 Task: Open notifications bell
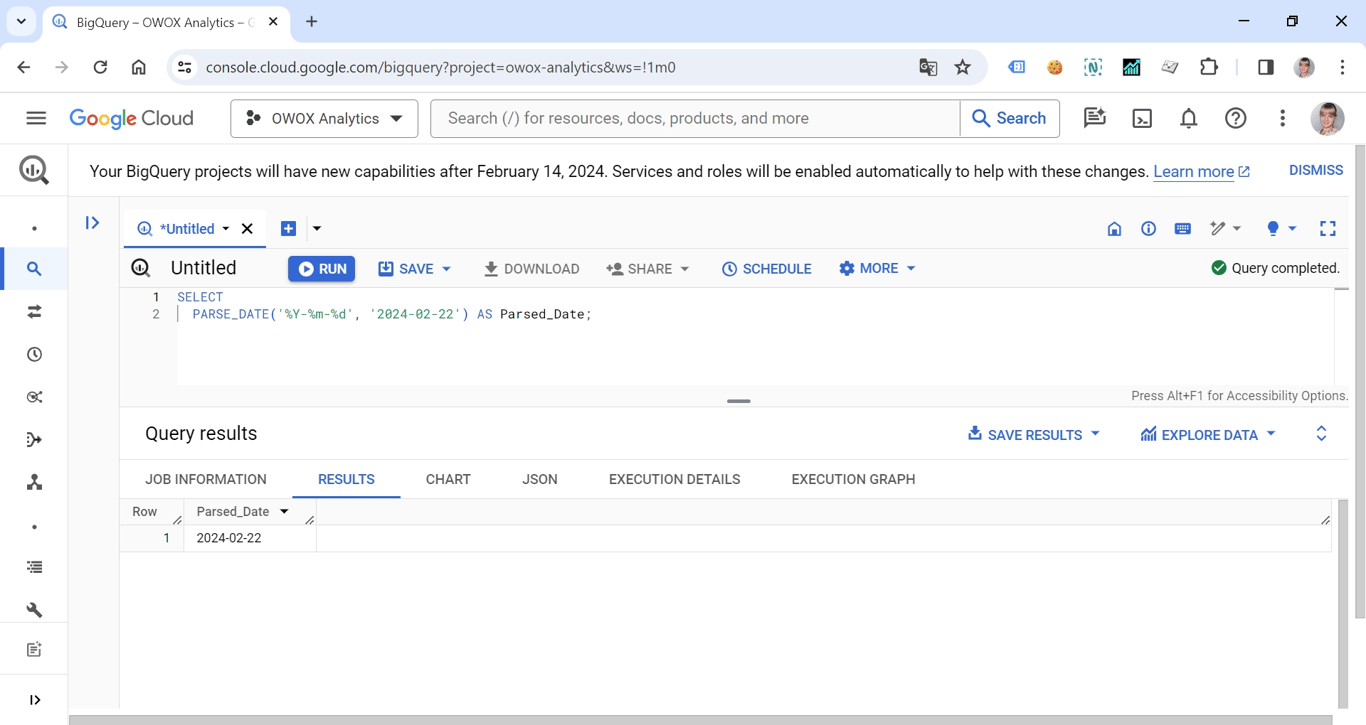1189,118
